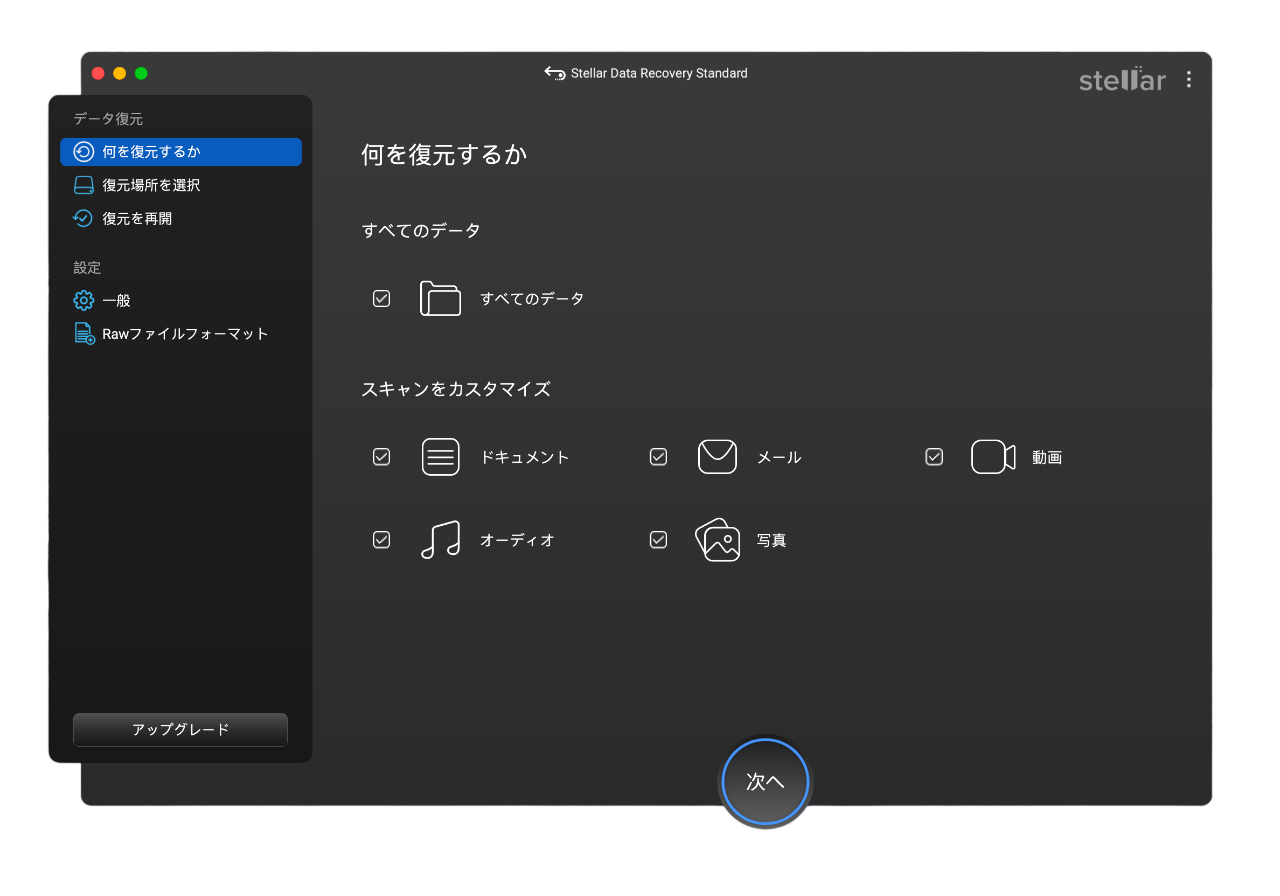
Task: Click the All Data folder icon
Action: (x=440, y=298)
